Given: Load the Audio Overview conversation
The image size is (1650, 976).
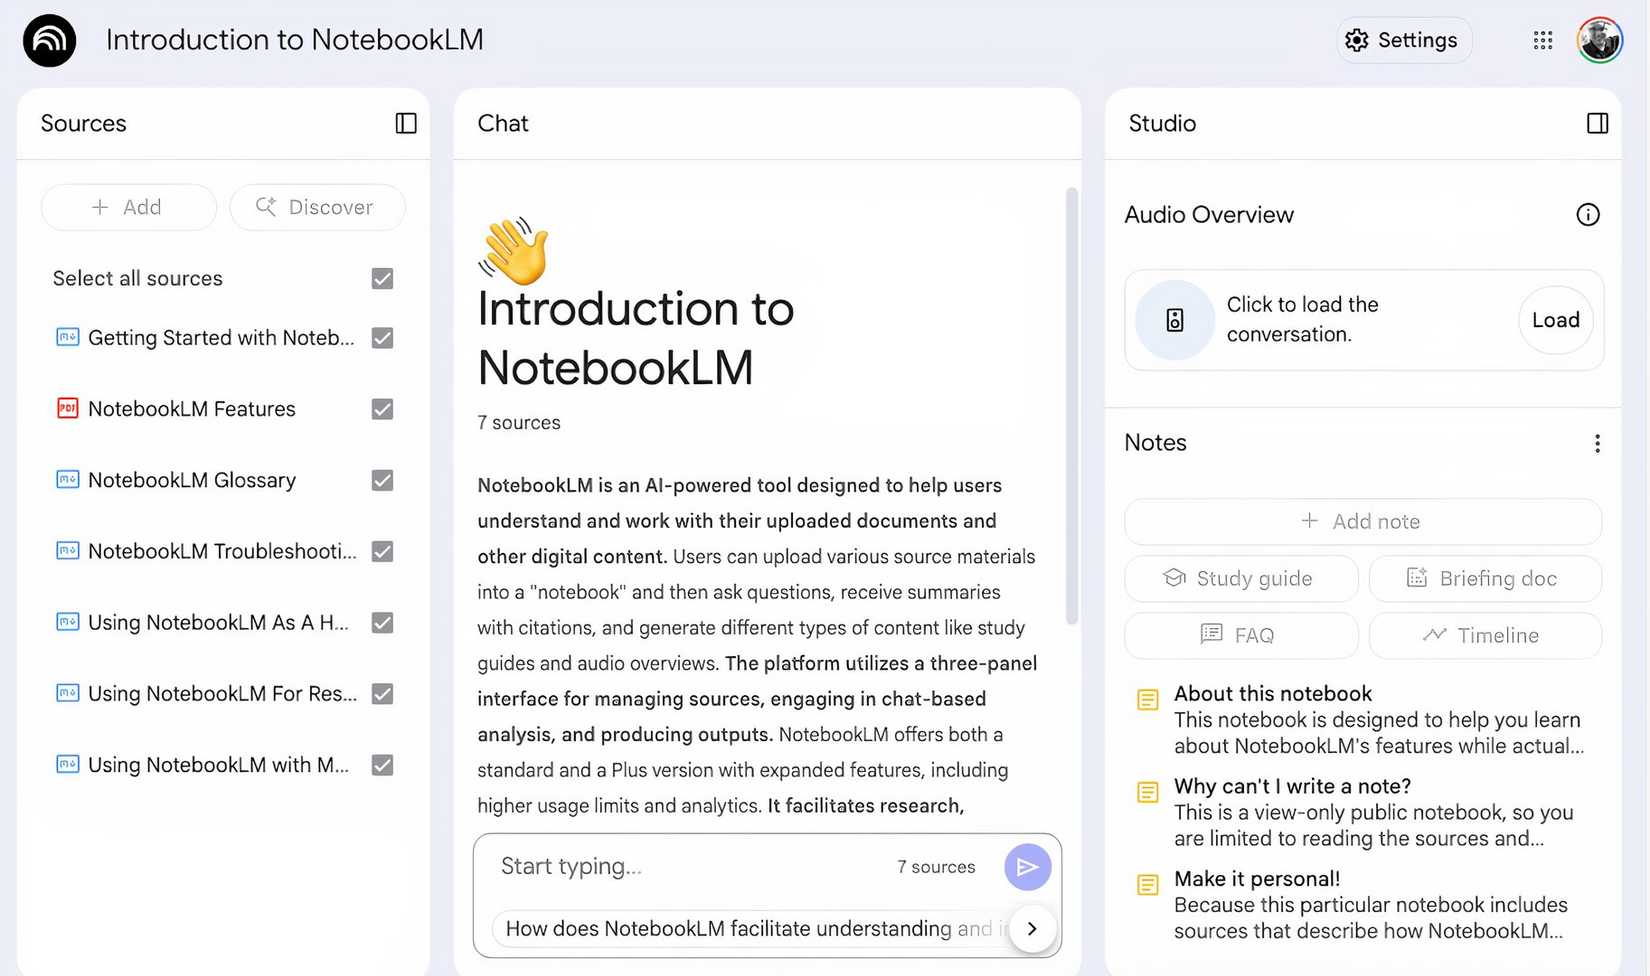Looking at the screenshot, I should pyautogui.click(x=1555, y=320).
